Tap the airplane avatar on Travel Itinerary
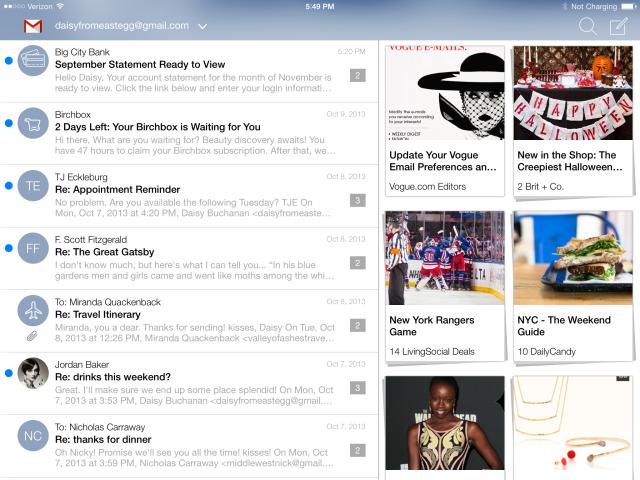This screenshot has height=480, width=640. (x=33, y=311)
